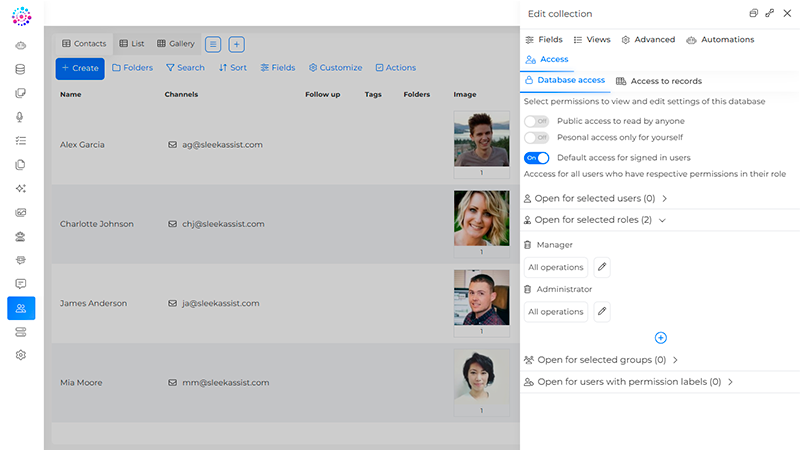Image resolution: width=800 pixels, height=450 pixels.
Task: Enable public access to read by anyone
Action: (537, 121)
